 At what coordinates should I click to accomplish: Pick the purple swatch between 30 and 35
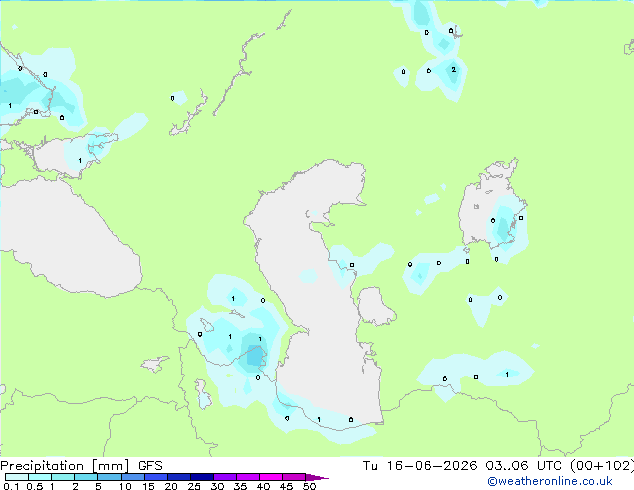225,477
